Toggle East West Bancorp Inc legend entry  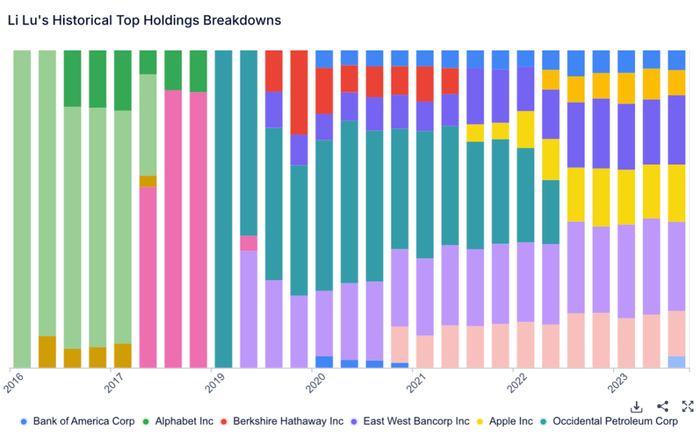pos(416,422)
